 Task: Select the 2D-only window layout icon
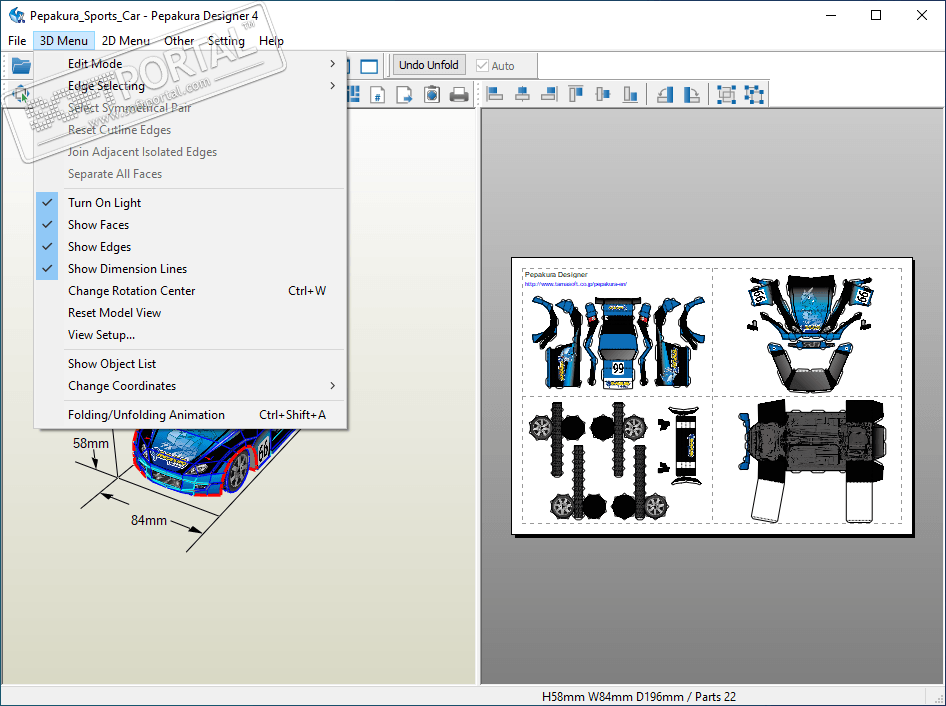pyautogui.click(x=369, y=66)
